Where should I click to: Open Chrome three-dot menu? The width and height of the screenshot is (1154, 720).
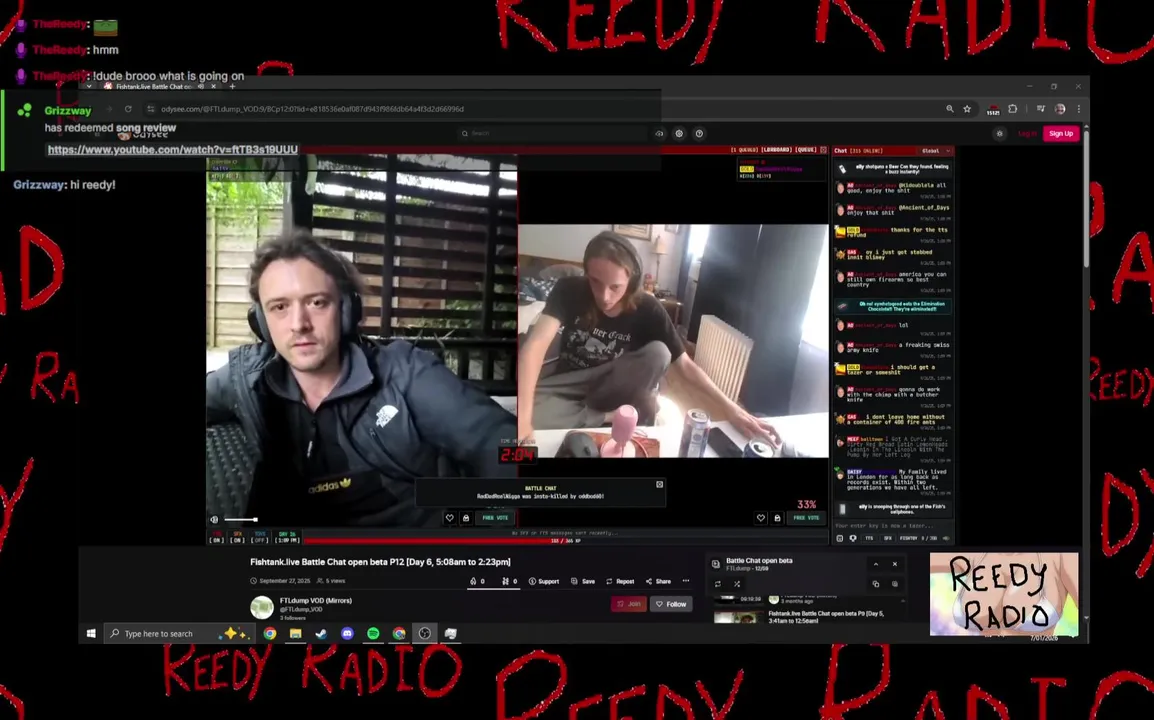coord(1079,109)
